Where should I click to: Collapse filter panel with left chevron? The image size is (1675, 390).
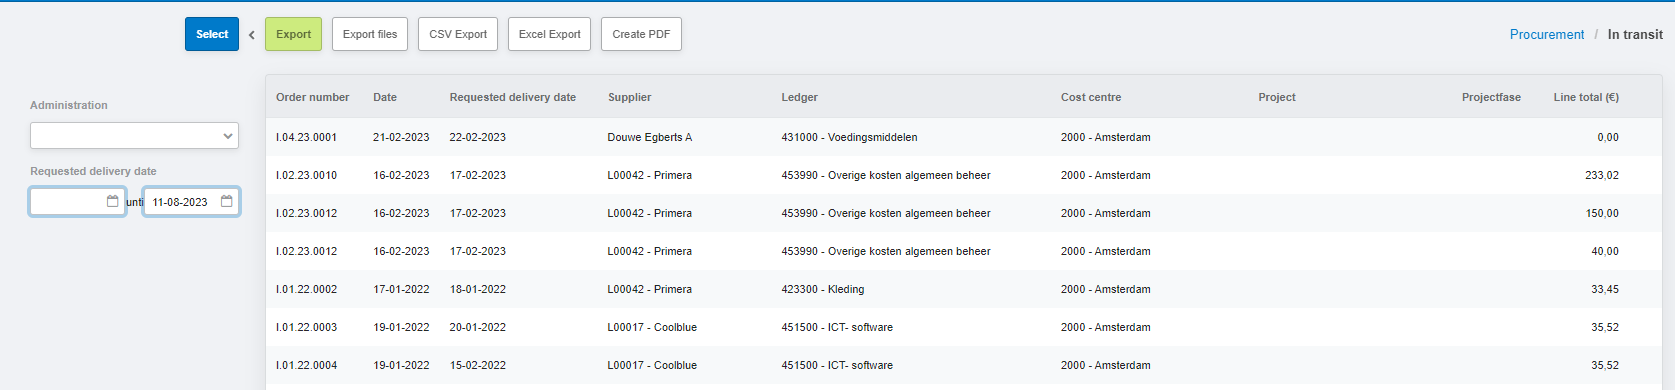click(252, 35)
